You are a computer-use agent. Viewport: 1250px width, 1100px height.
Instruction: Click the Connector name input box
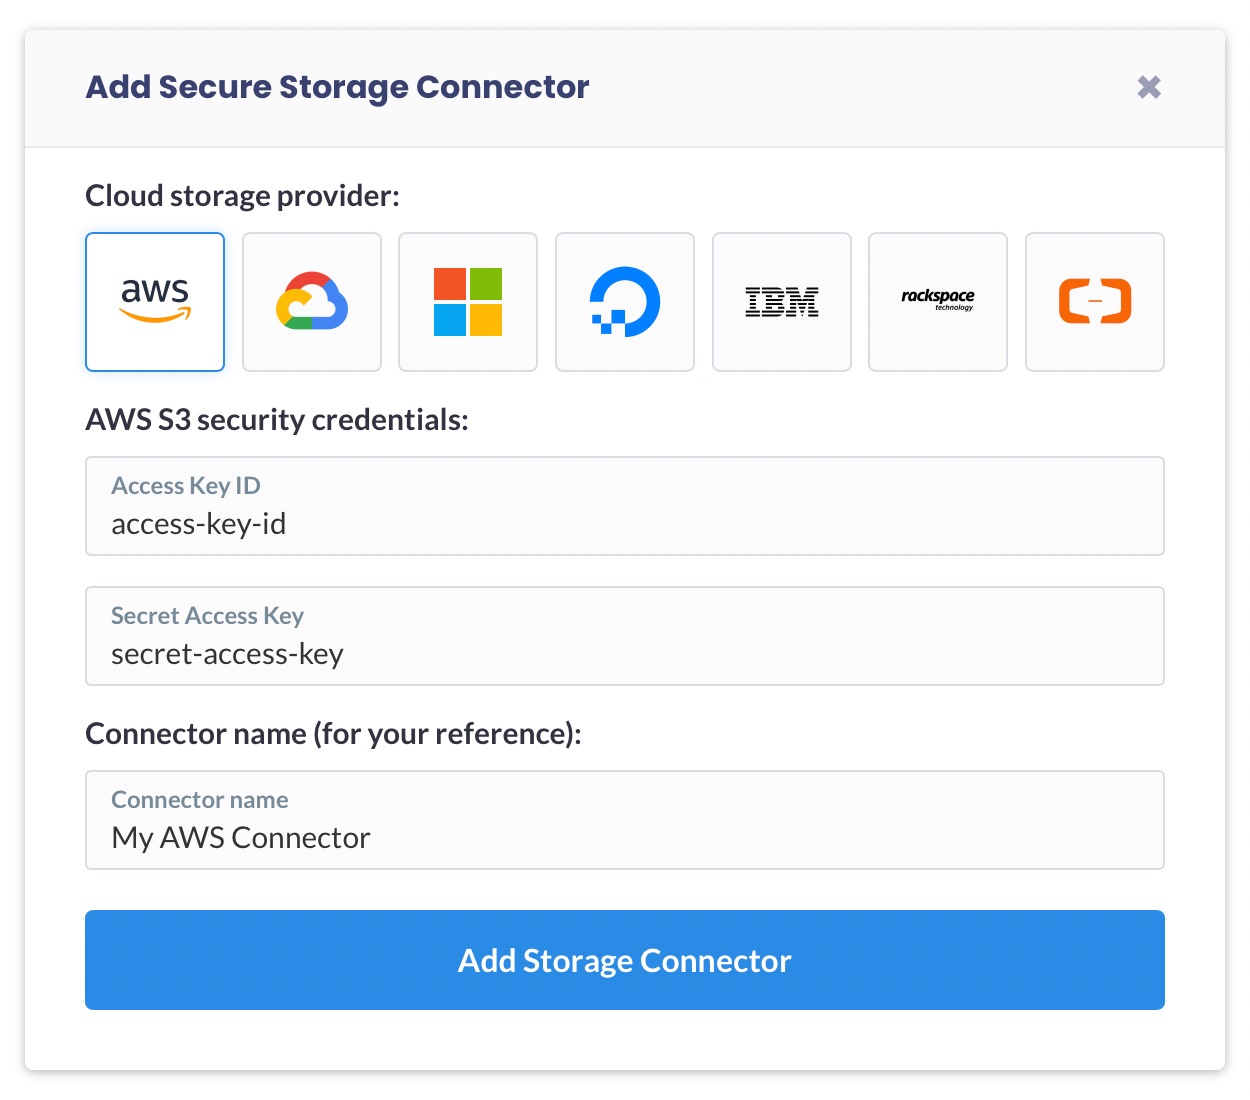click(x=625, y=820)
